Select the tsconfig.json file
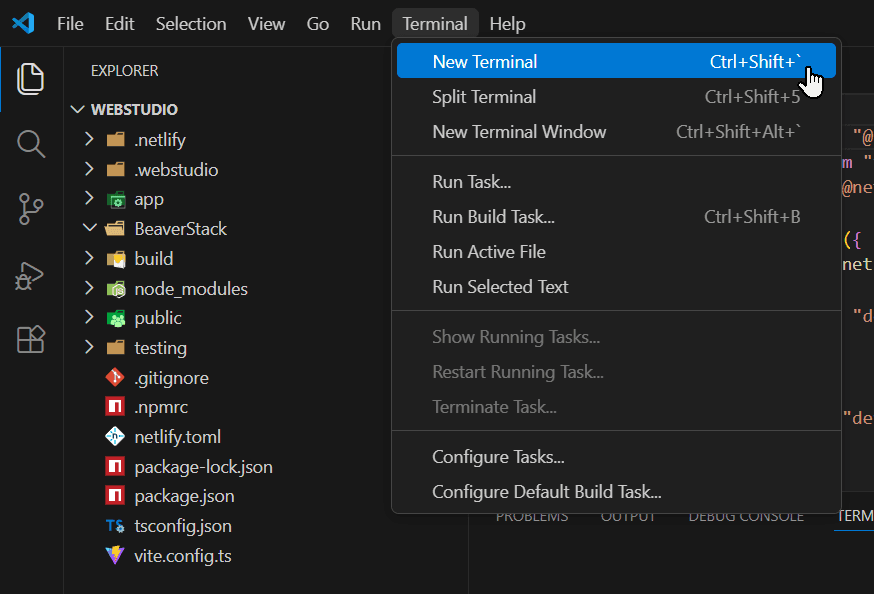This screenshot has width=874, height=594. coord(183,526)
